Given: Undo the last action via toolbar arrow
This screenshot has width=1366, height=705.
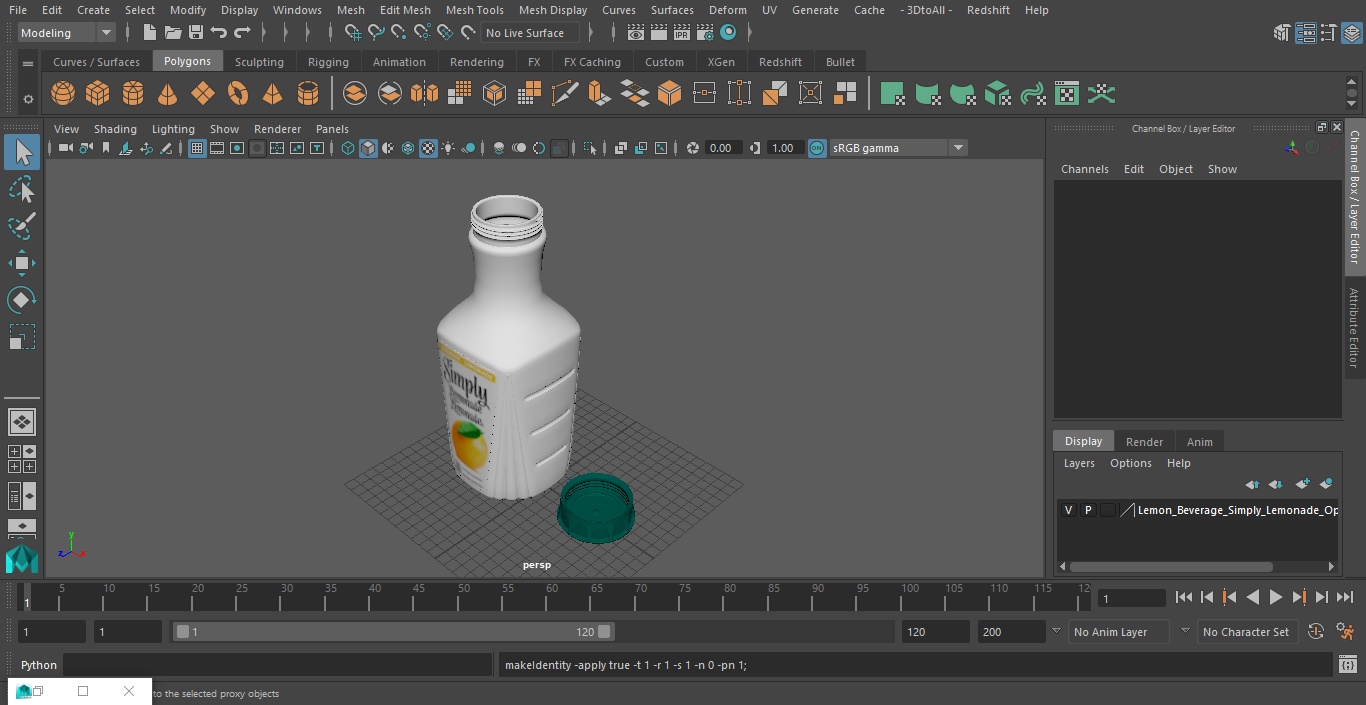Looking at the screenshot, I should pos(219,33).
